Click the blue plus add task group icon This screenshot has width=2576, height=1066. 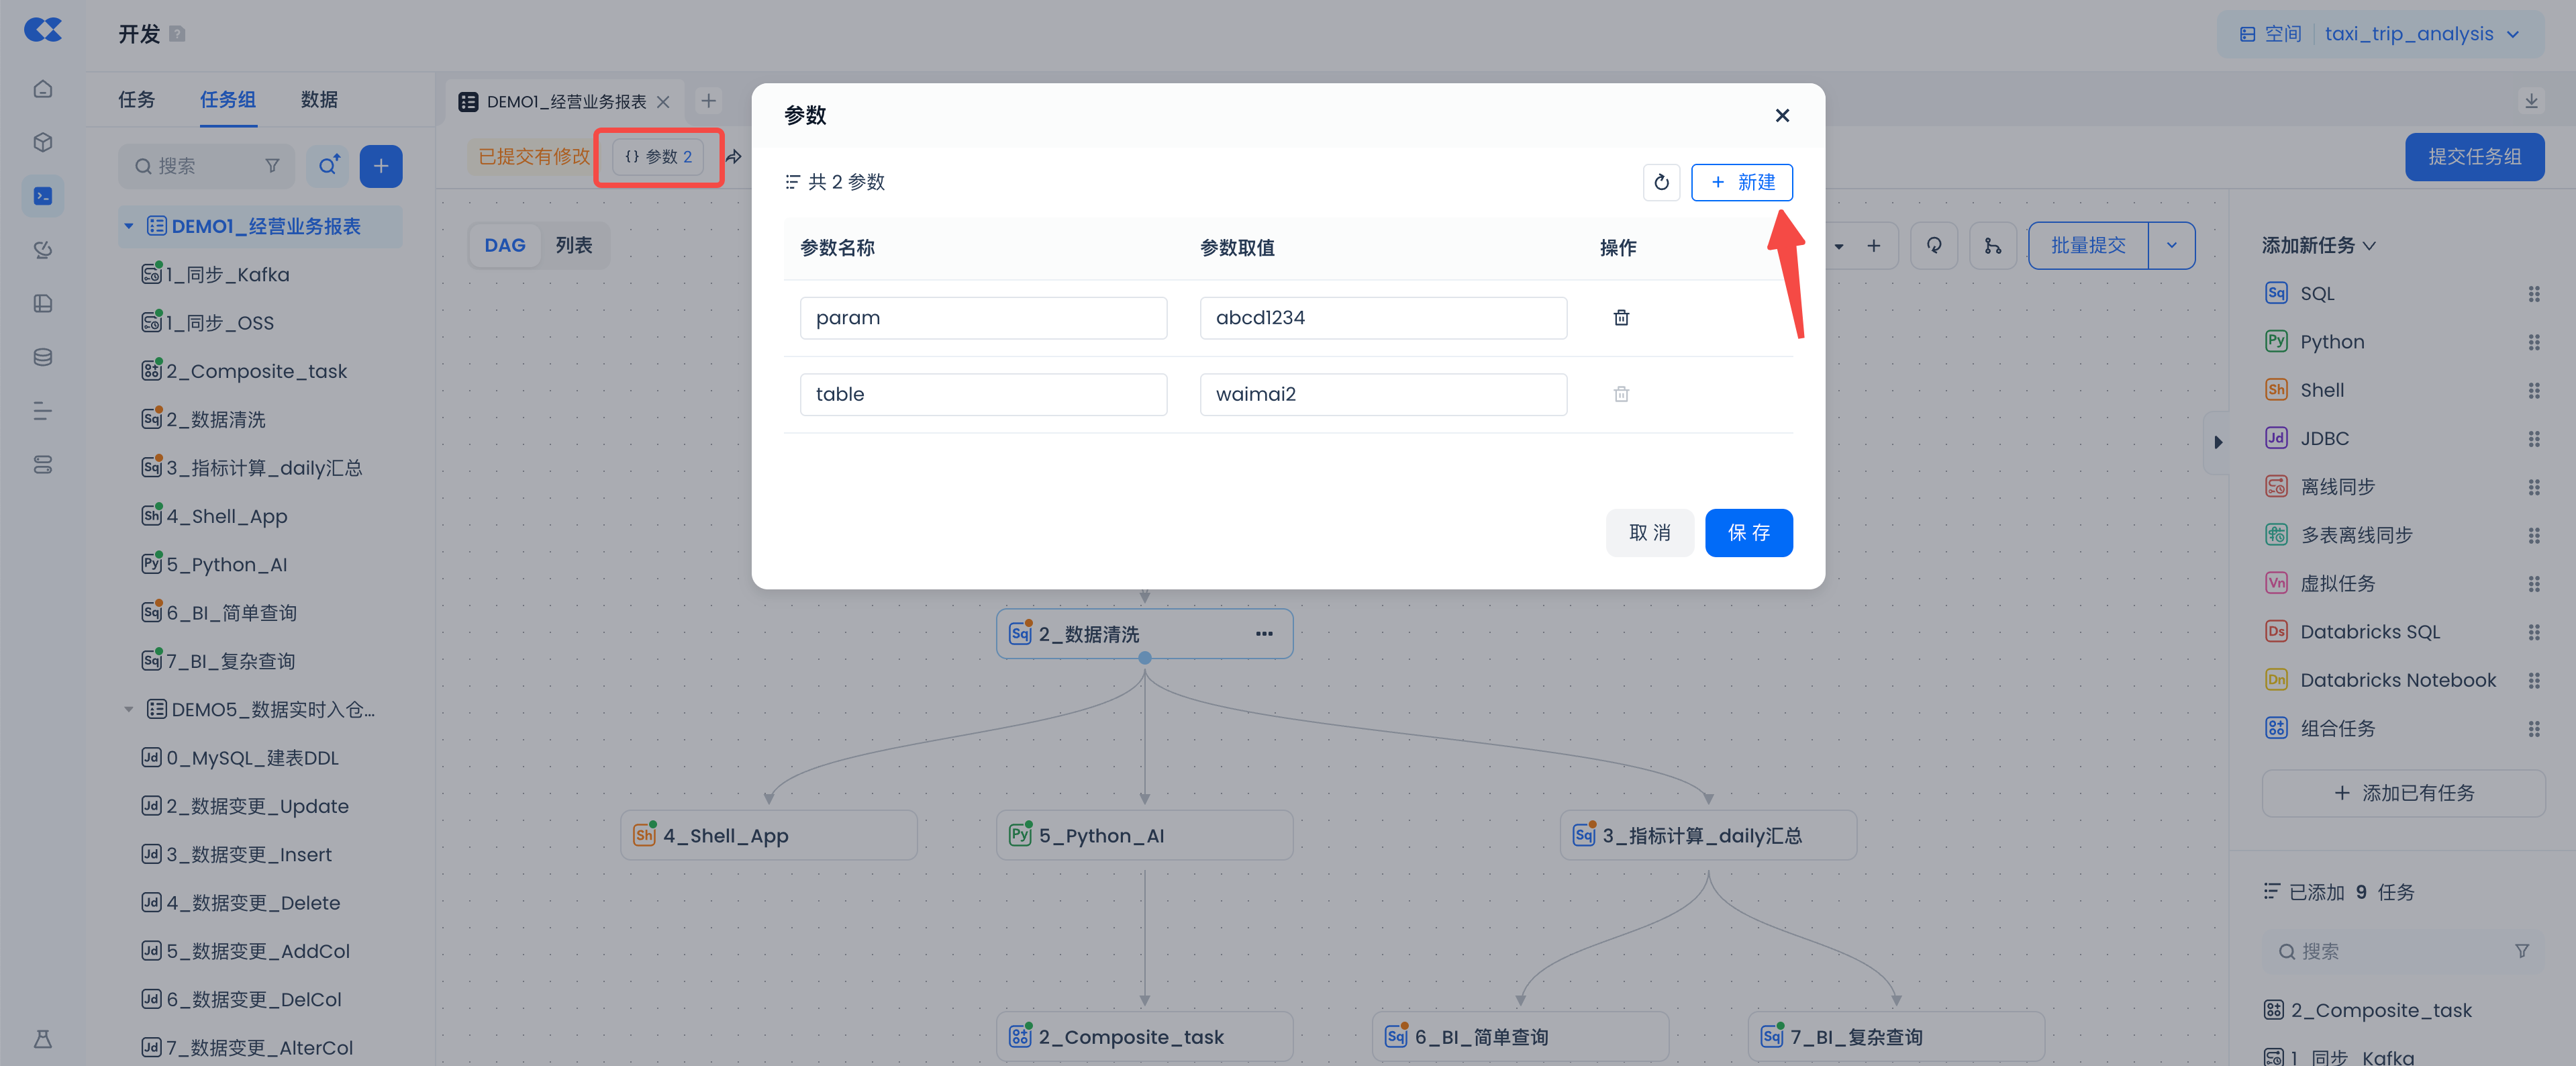(381, 166)
